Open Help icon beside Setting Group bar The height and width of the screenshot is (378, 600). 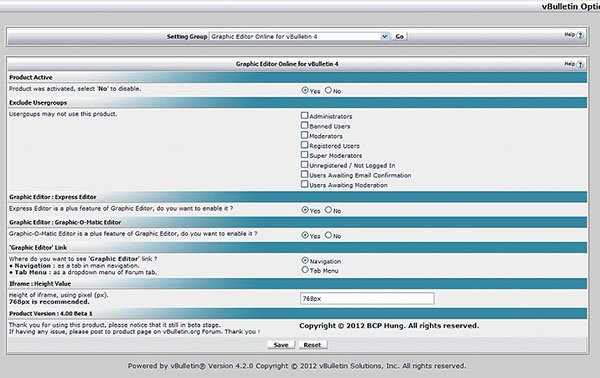click(580, 35)
